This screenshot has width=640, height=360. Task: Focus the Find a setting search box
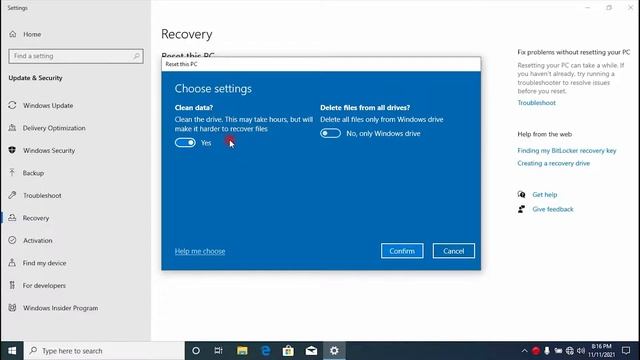(x=76, y=56)
